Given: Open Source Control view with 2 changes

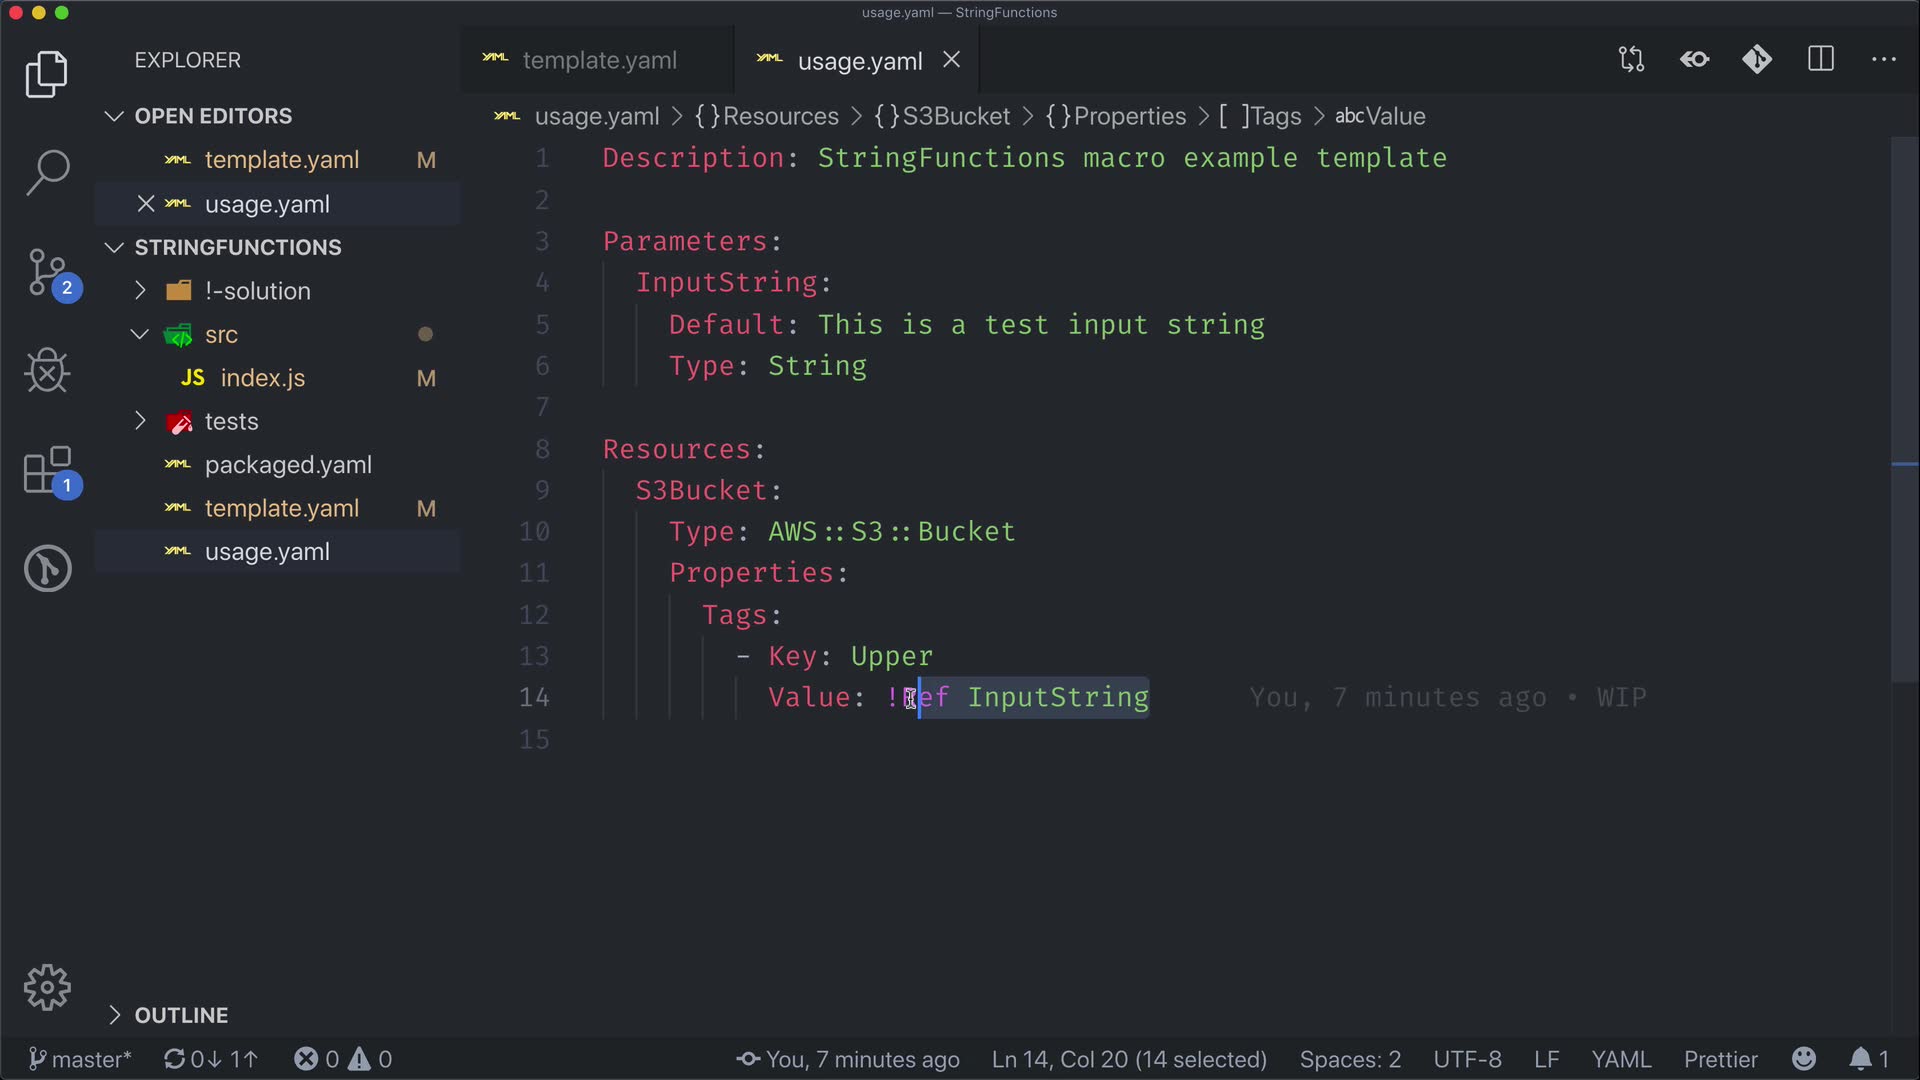Looking at the screenshot, I should pos(47,272).
